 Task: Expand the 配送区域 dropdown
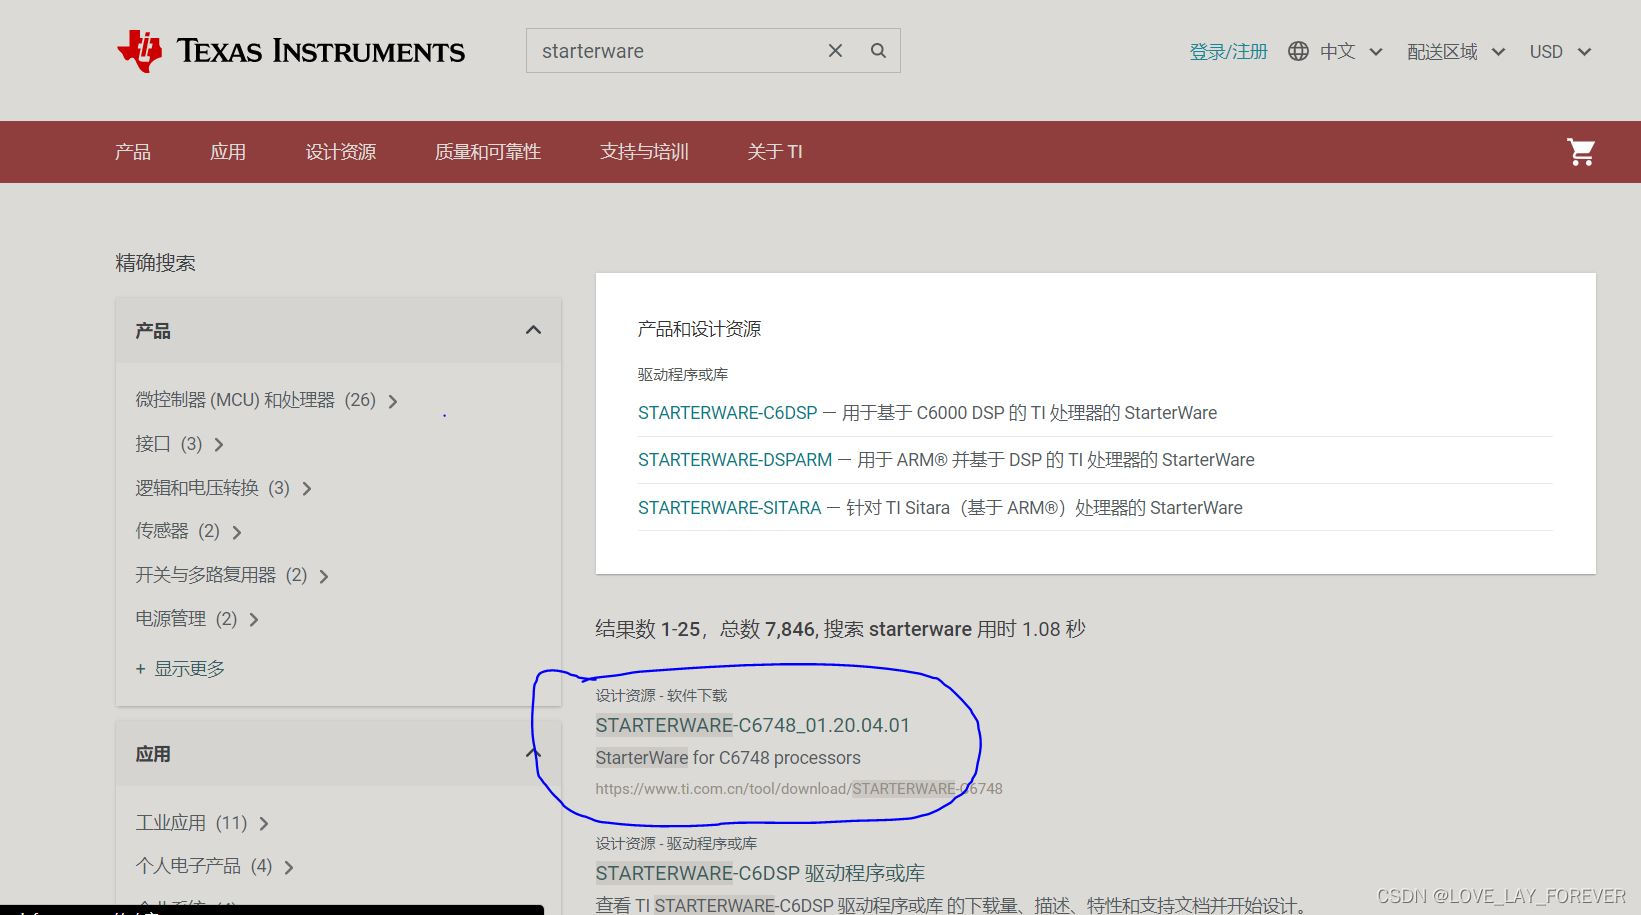pyautogui.click(x=1456, y=51)
